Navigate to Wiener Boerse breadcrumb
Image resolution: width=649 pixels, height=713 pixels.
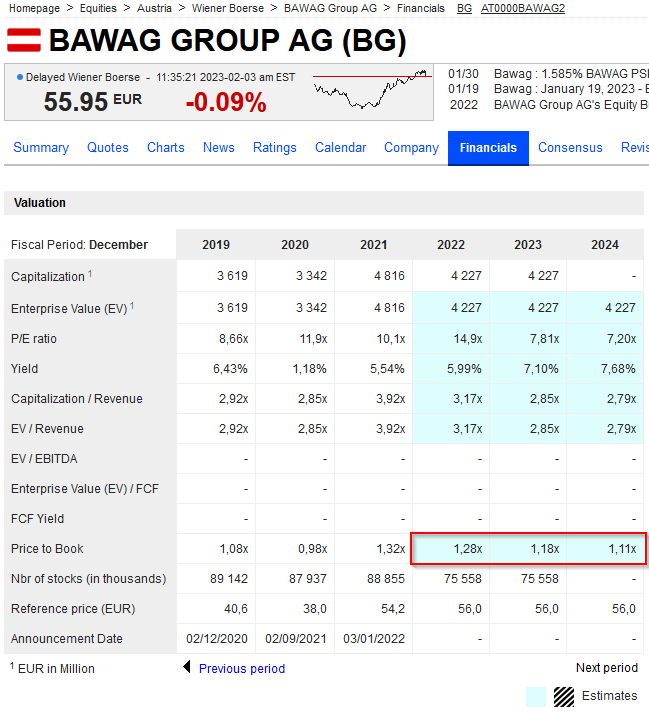click(x=228, y=8)
